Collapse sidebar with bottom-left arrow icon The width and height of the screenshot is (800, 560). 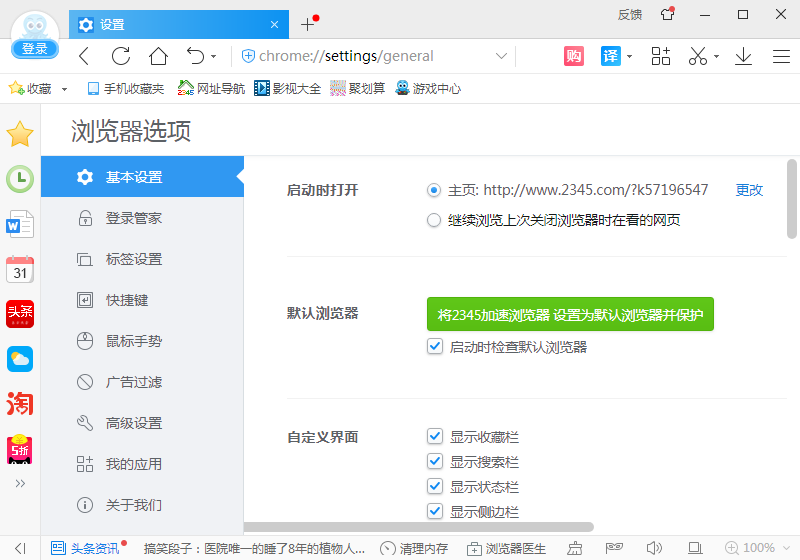[20, 548]
